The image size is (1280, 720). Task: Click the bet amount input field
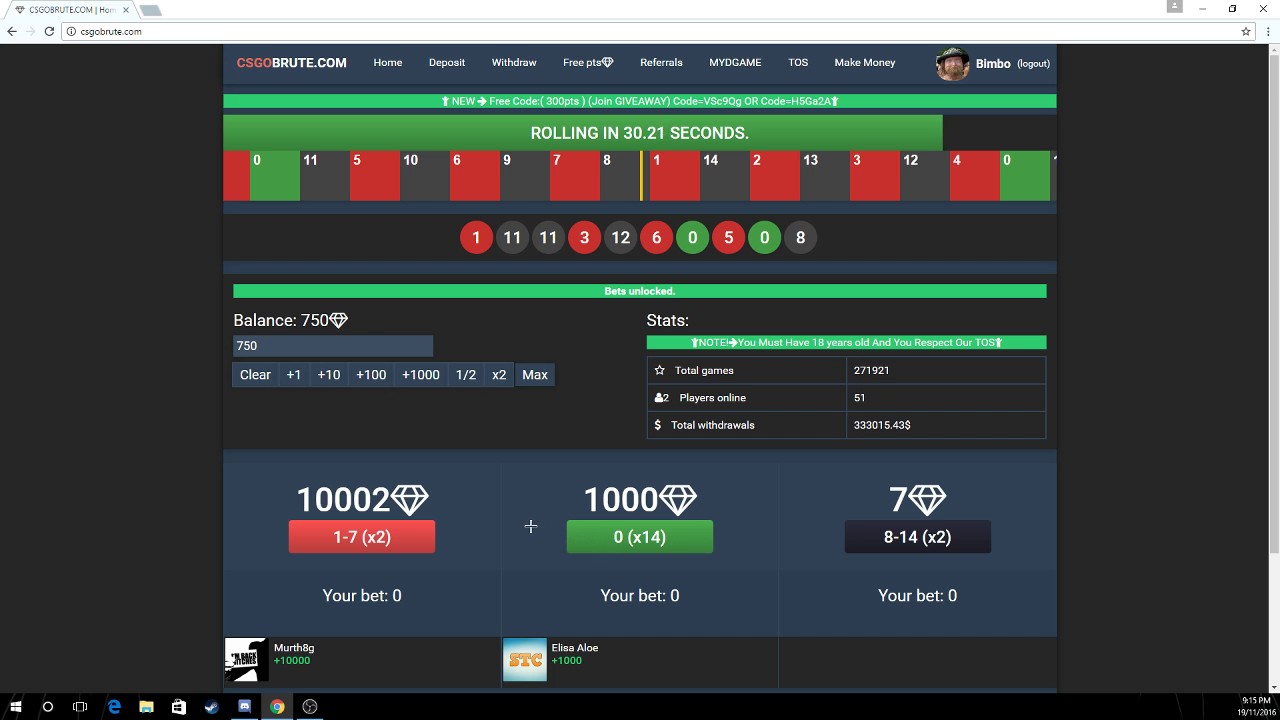[x=333, y=345]
